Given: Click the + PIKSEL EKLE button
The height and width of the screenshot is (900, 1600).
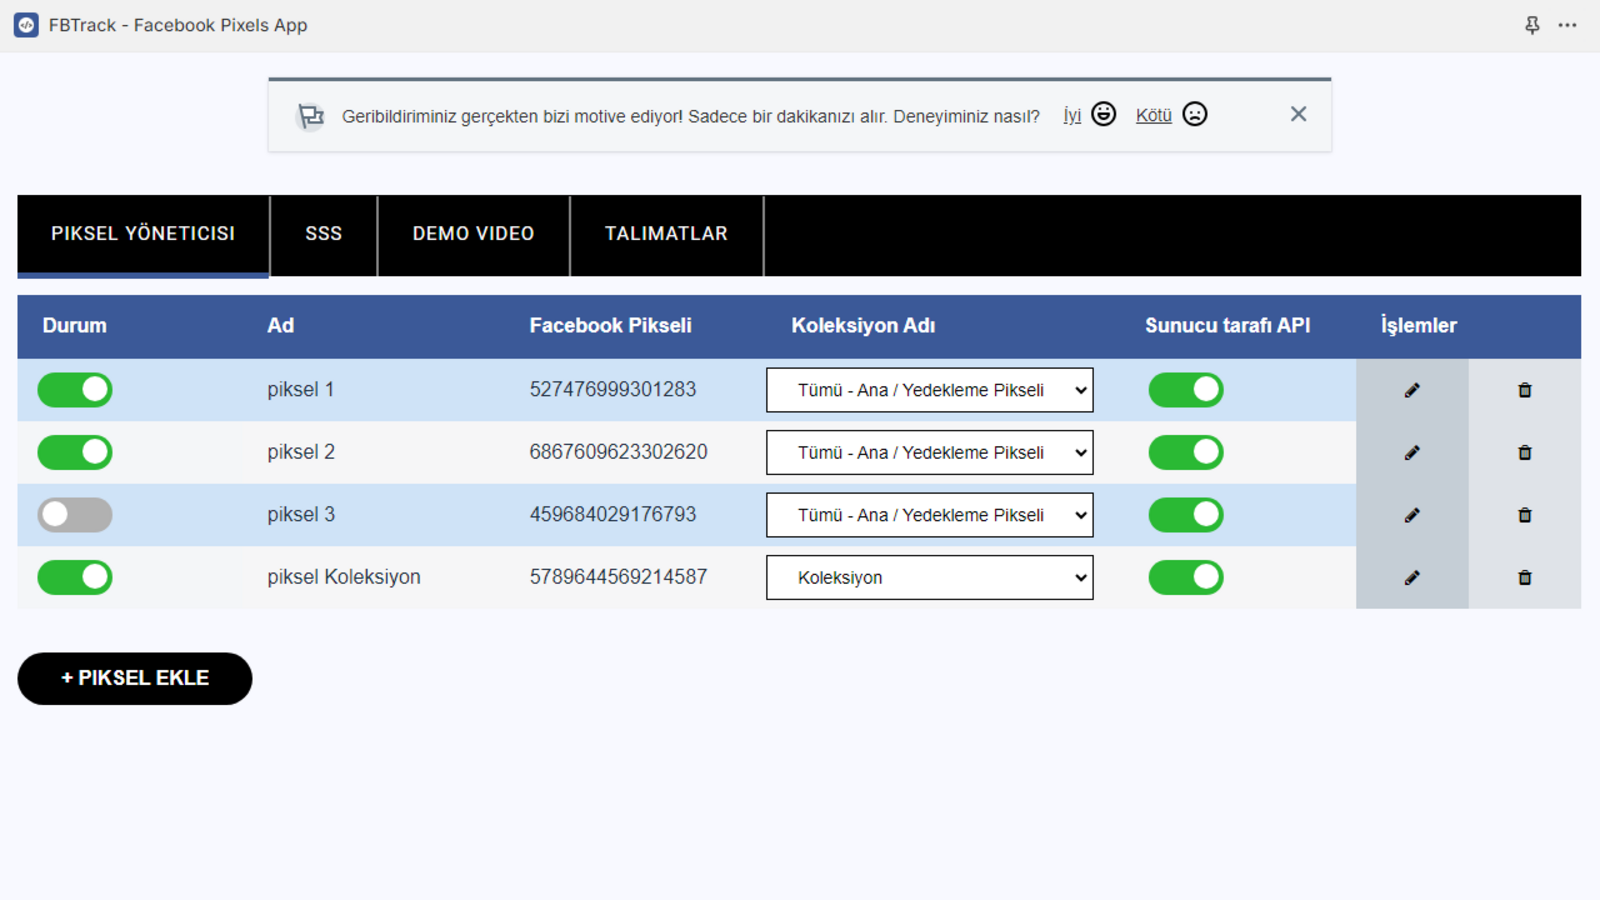Looking at the screenshot, I should pyautogui.click(x=135, y=678).
